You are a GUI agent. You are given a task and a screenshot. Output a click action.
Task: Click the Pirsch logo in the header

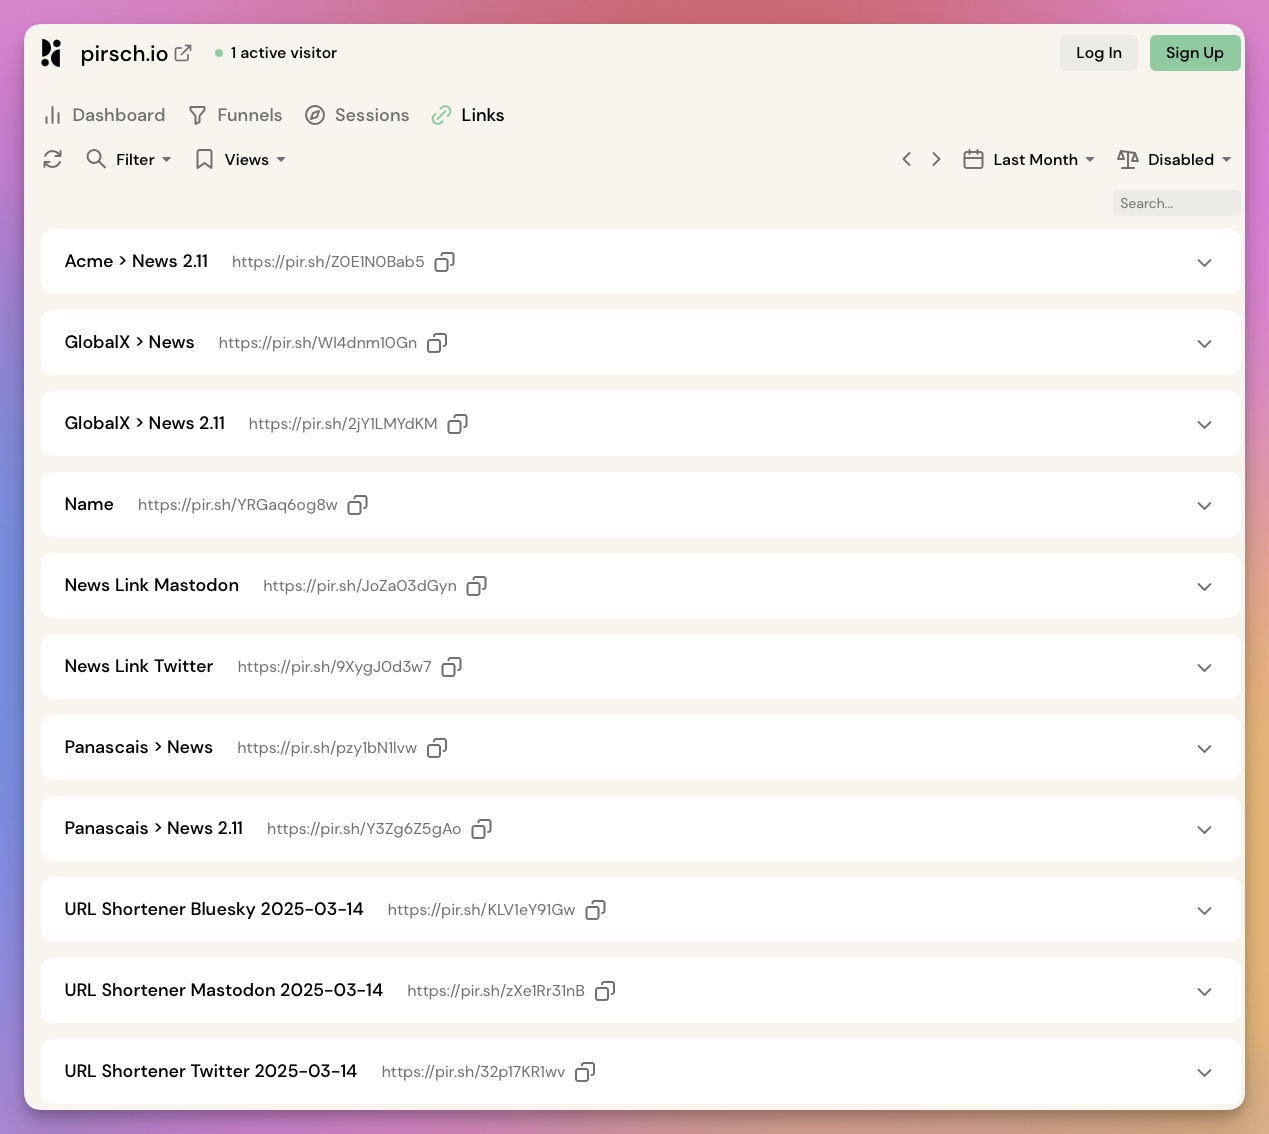(51, 52)
